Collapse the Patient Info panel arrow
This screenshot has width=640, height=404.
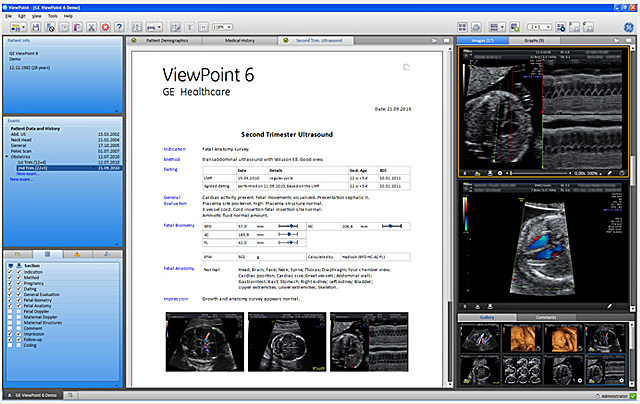116,111
